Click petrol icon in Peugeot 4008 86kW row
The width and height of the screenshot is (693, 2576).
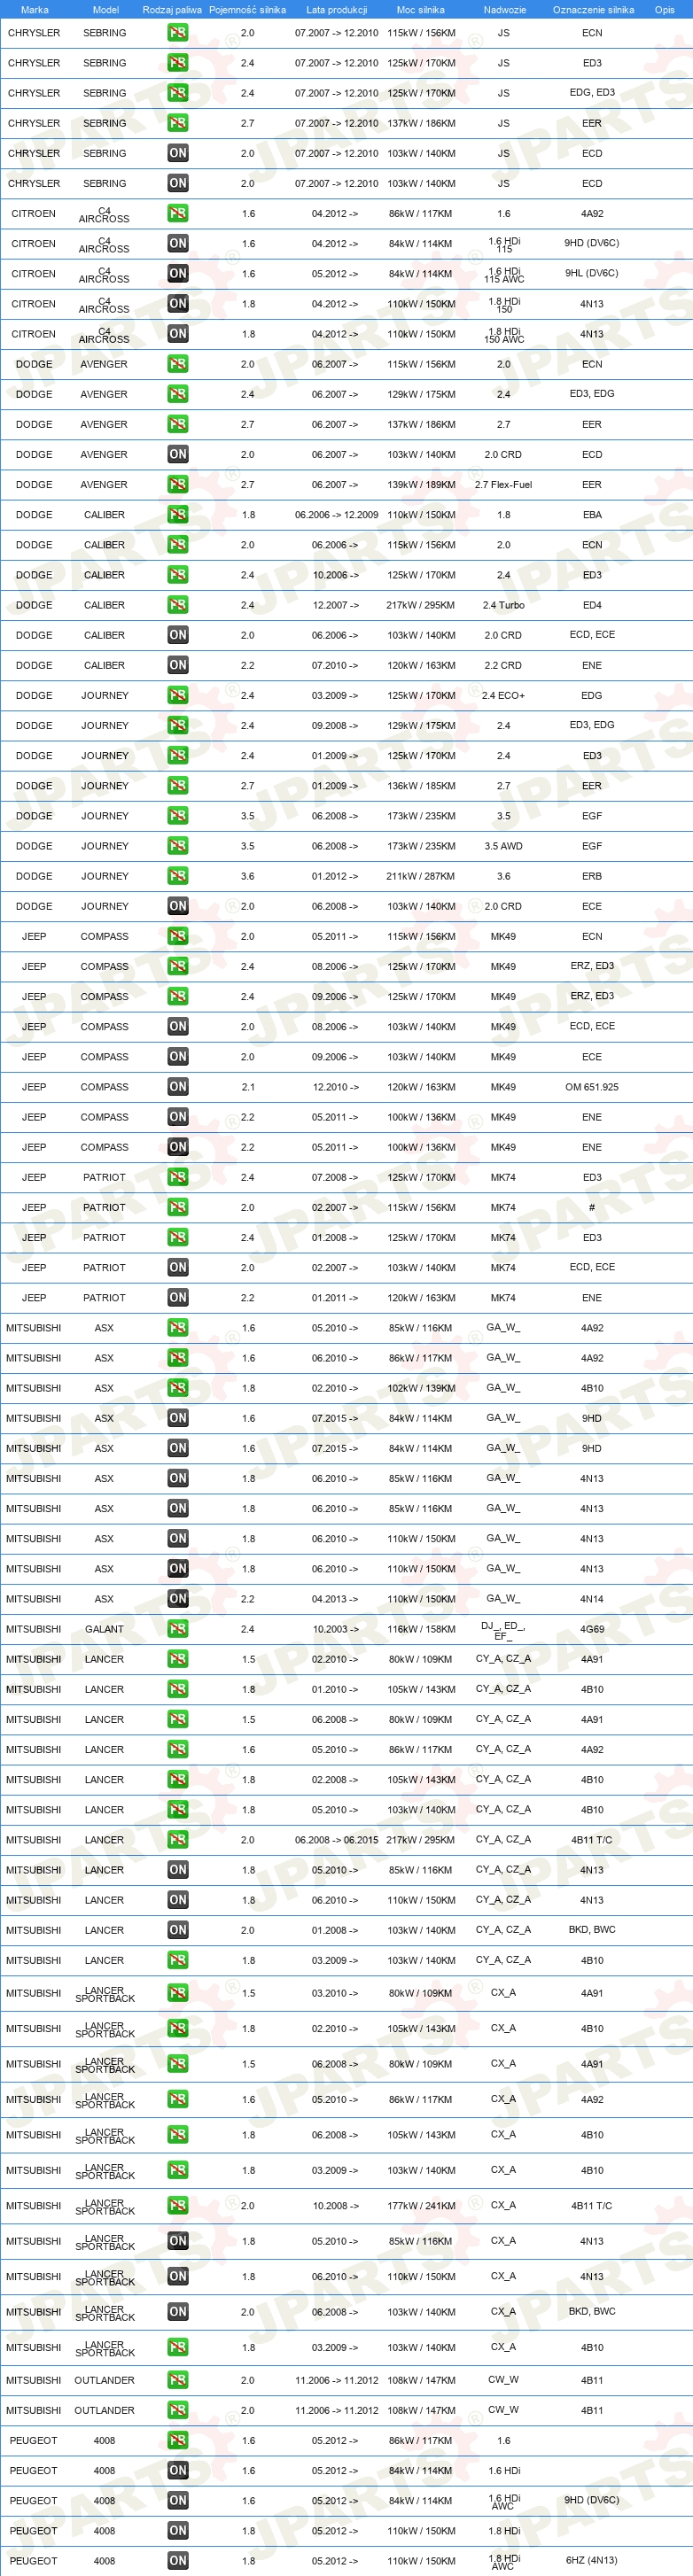178,2440
